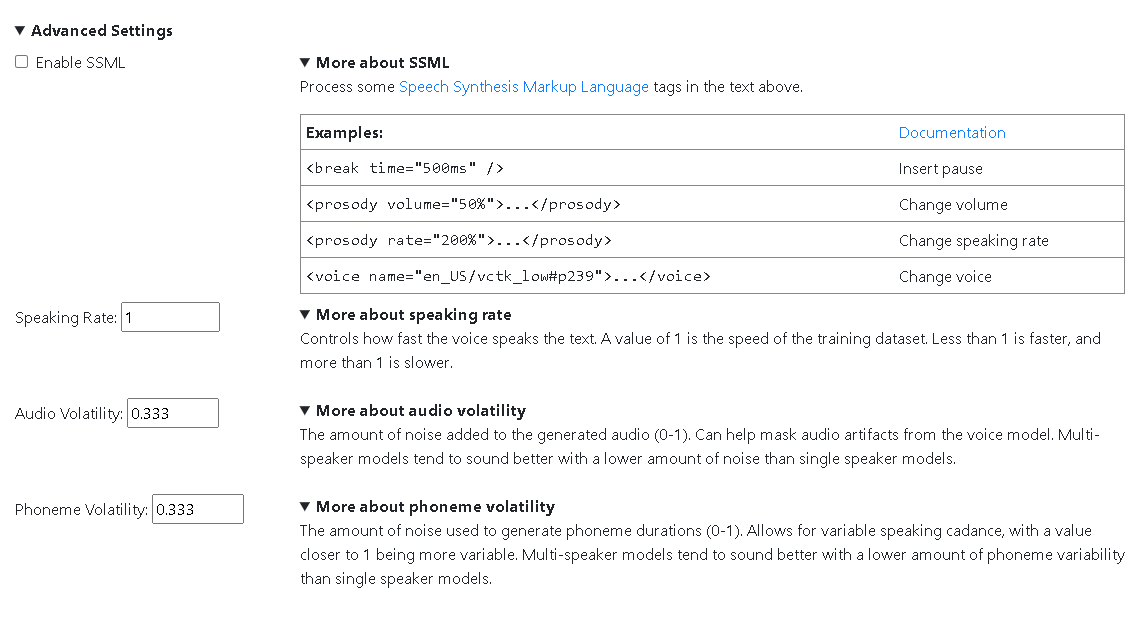This screenshot has width=1146, height=625.
Task: Click the Enable SSML label text
Action: pos(80,63)
